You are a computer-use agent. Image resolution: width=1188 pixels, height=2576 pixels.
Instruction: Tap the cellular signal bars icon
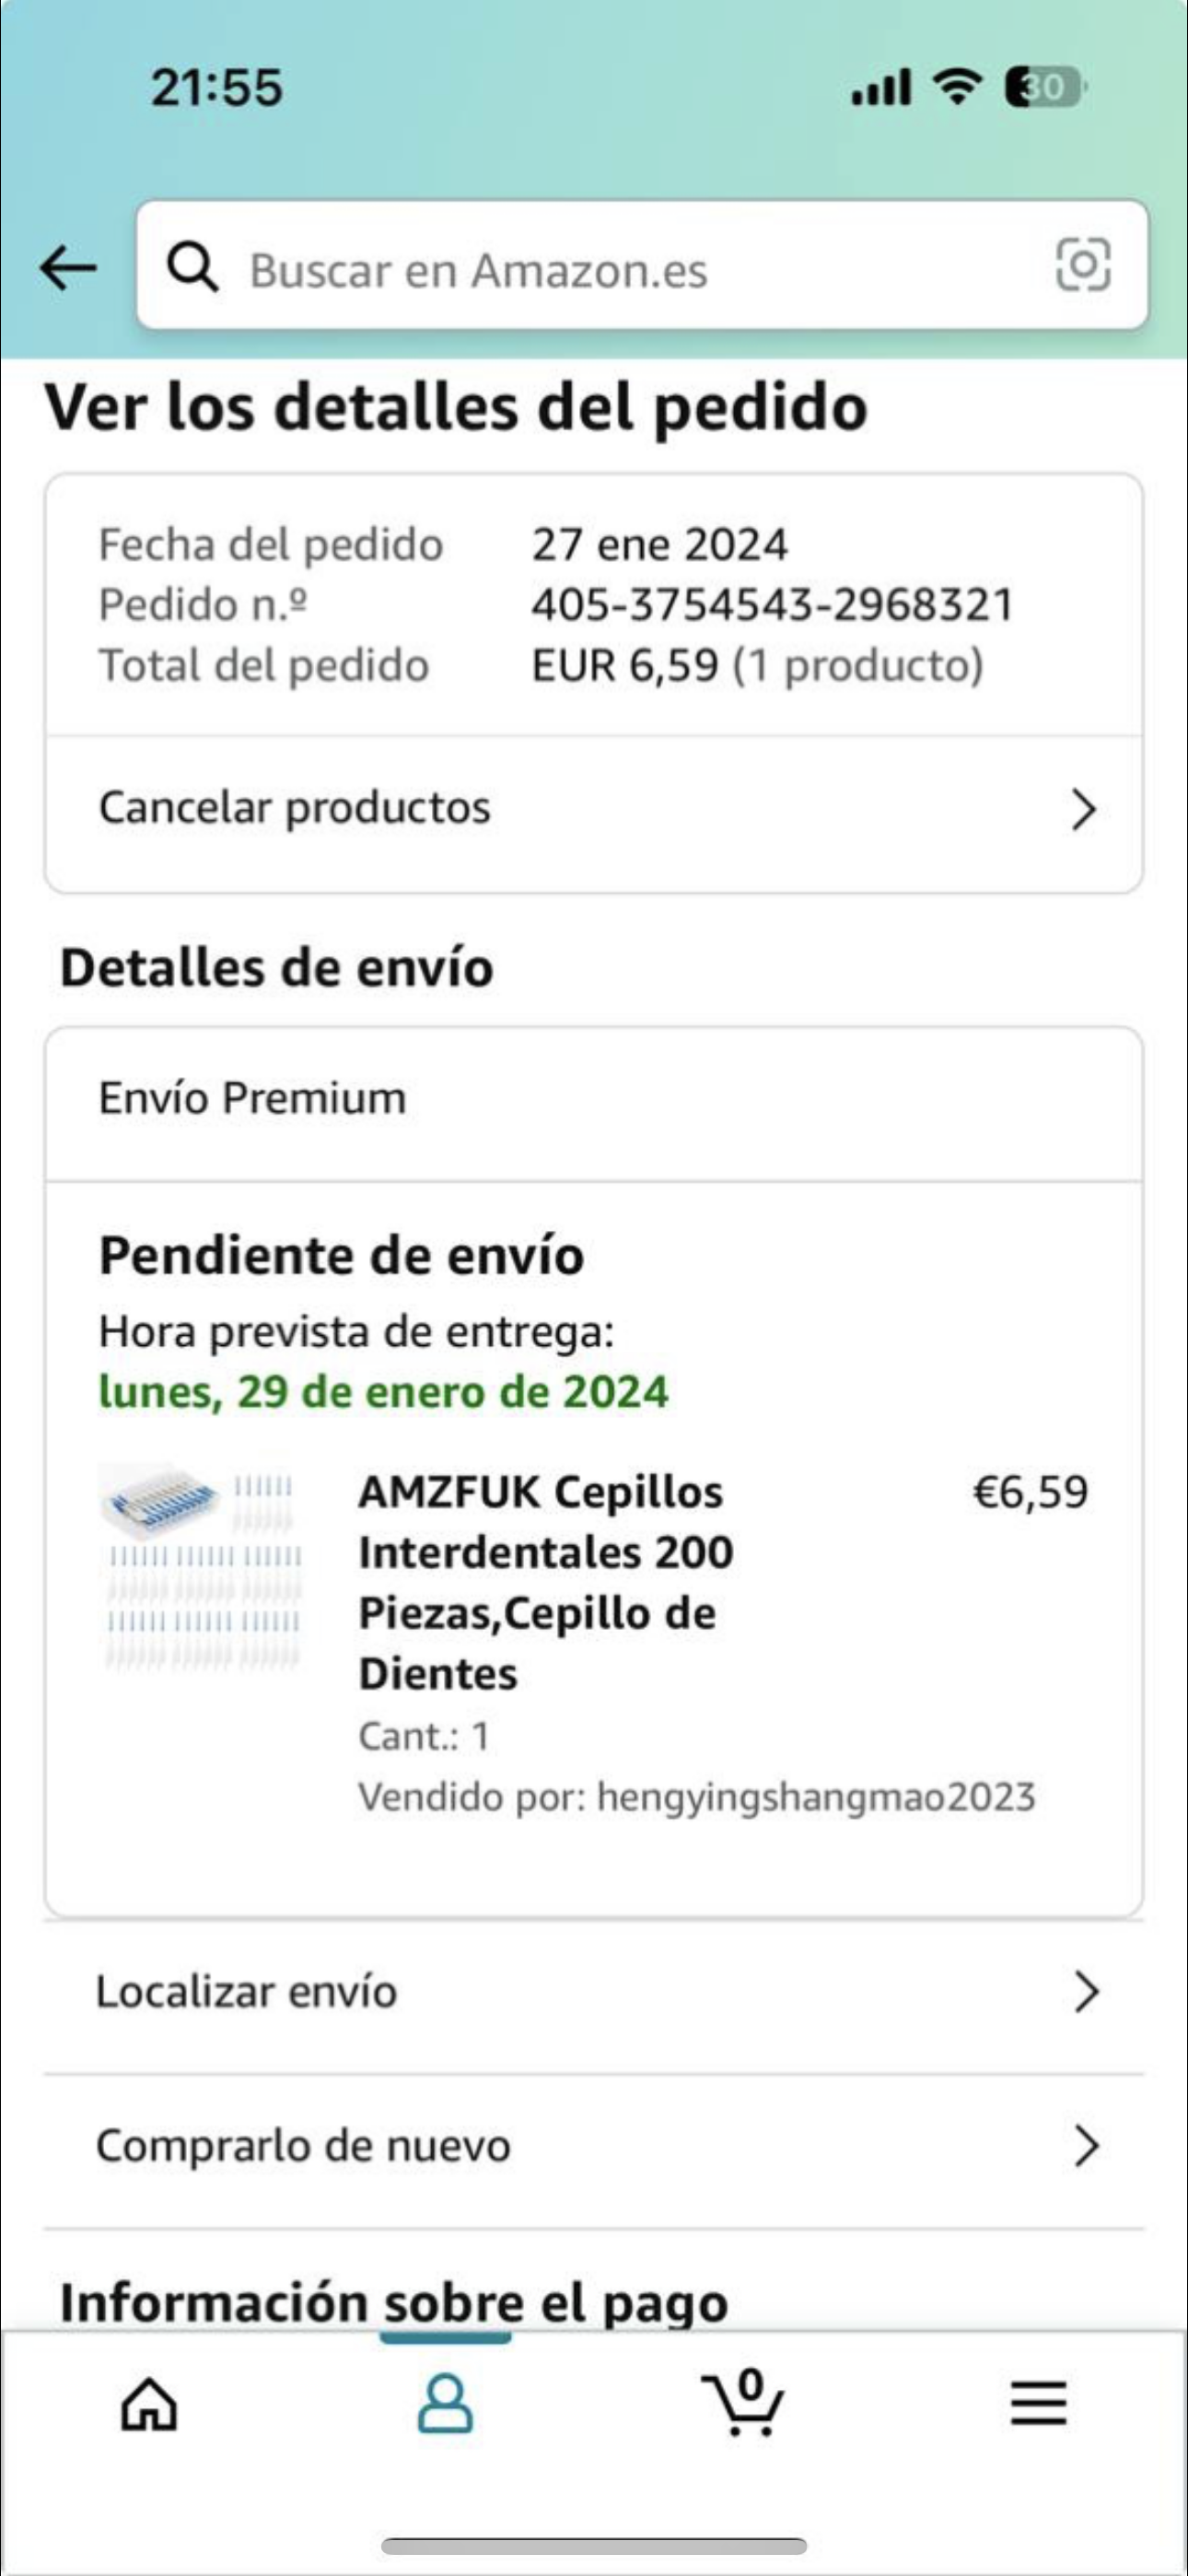(x=880, y=87)
